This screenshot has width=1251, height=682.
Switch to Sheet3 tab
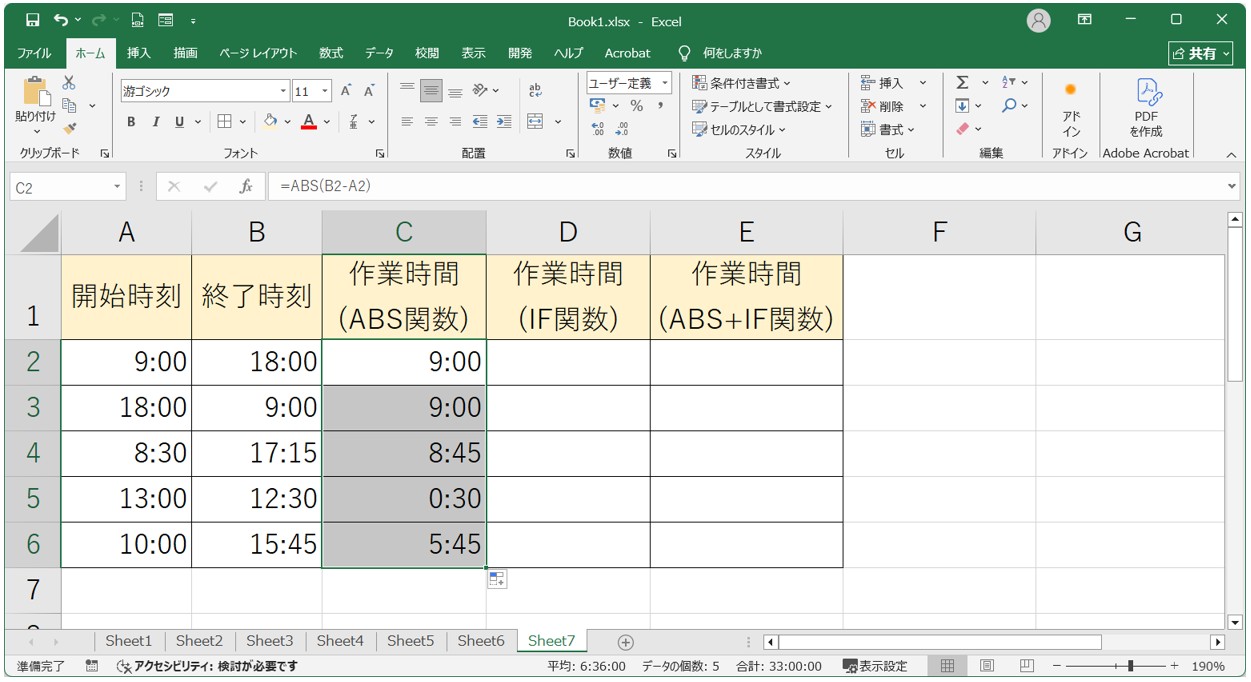click(x=270, y=641)
